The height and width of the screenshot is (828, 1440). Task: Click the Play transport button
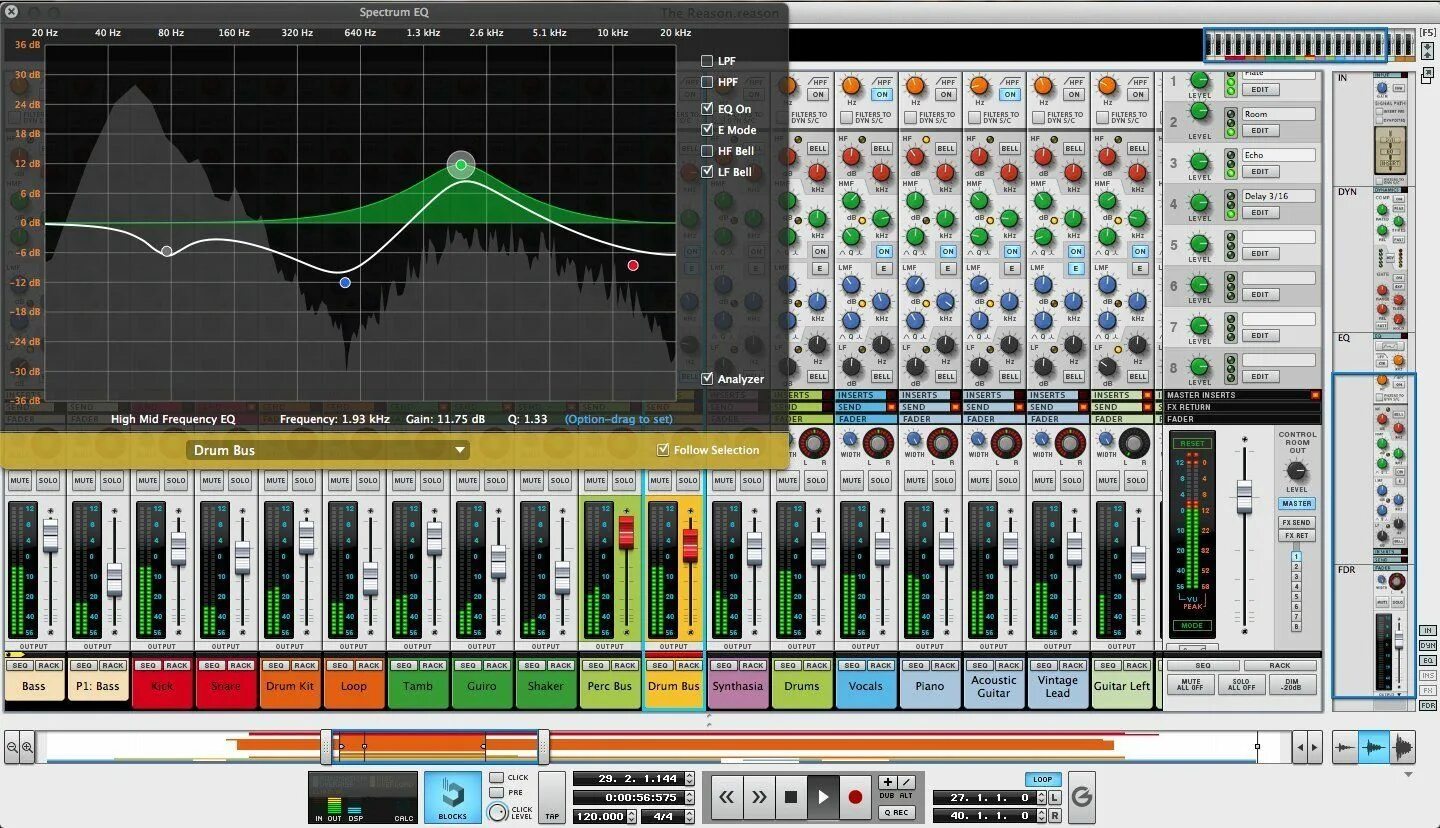pyautogui.click(x=823, y=797)
